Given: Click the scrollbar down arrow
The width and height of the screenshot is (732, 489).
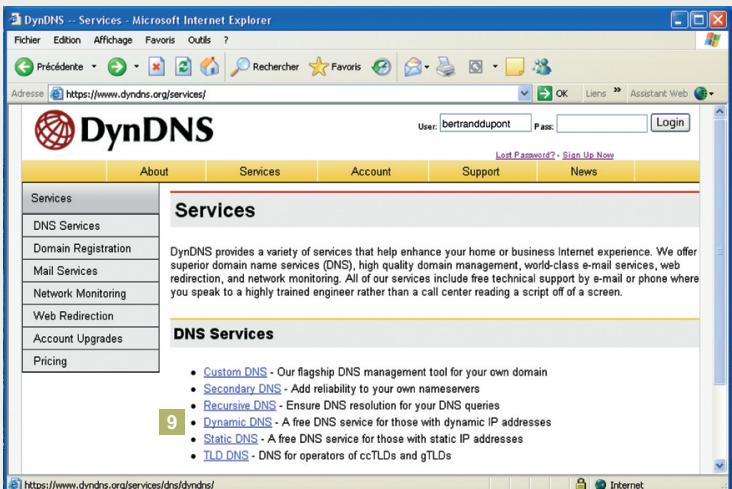Looking at the screenshot, I should point(719,465).
